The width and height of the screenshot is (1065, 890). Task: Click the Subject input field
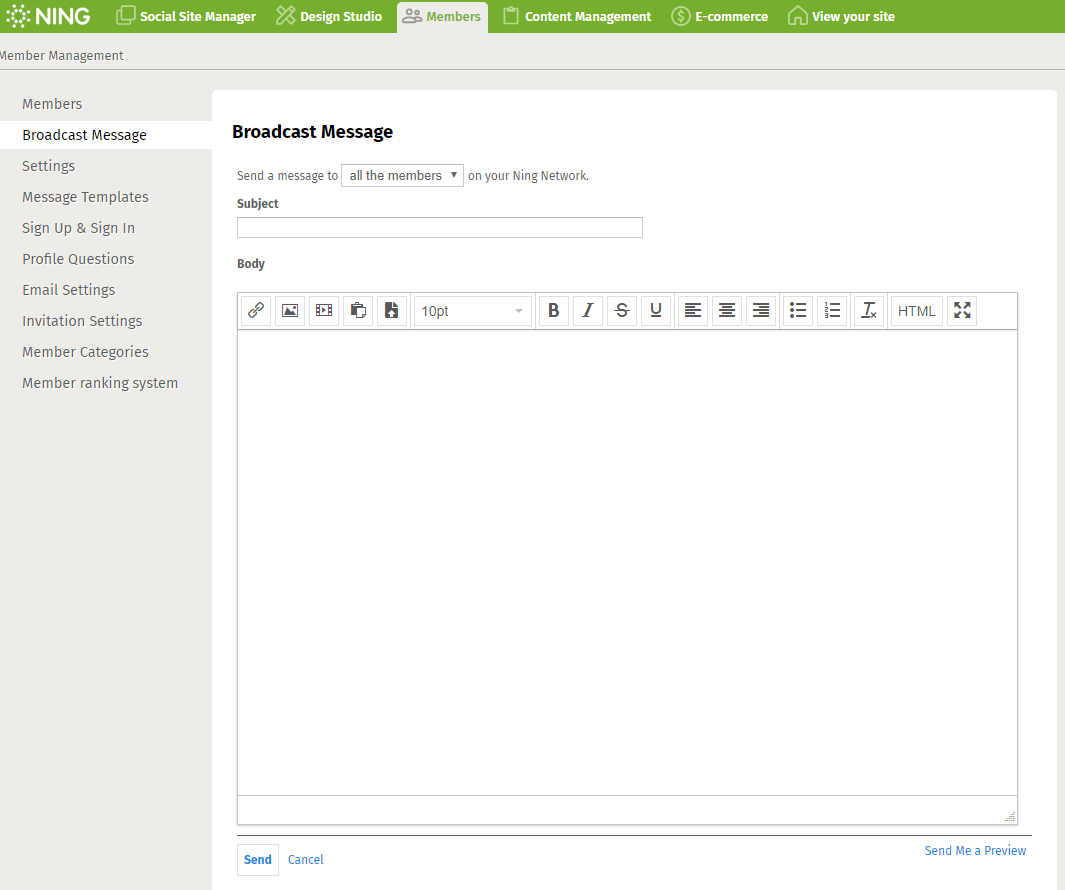(439, 228)
